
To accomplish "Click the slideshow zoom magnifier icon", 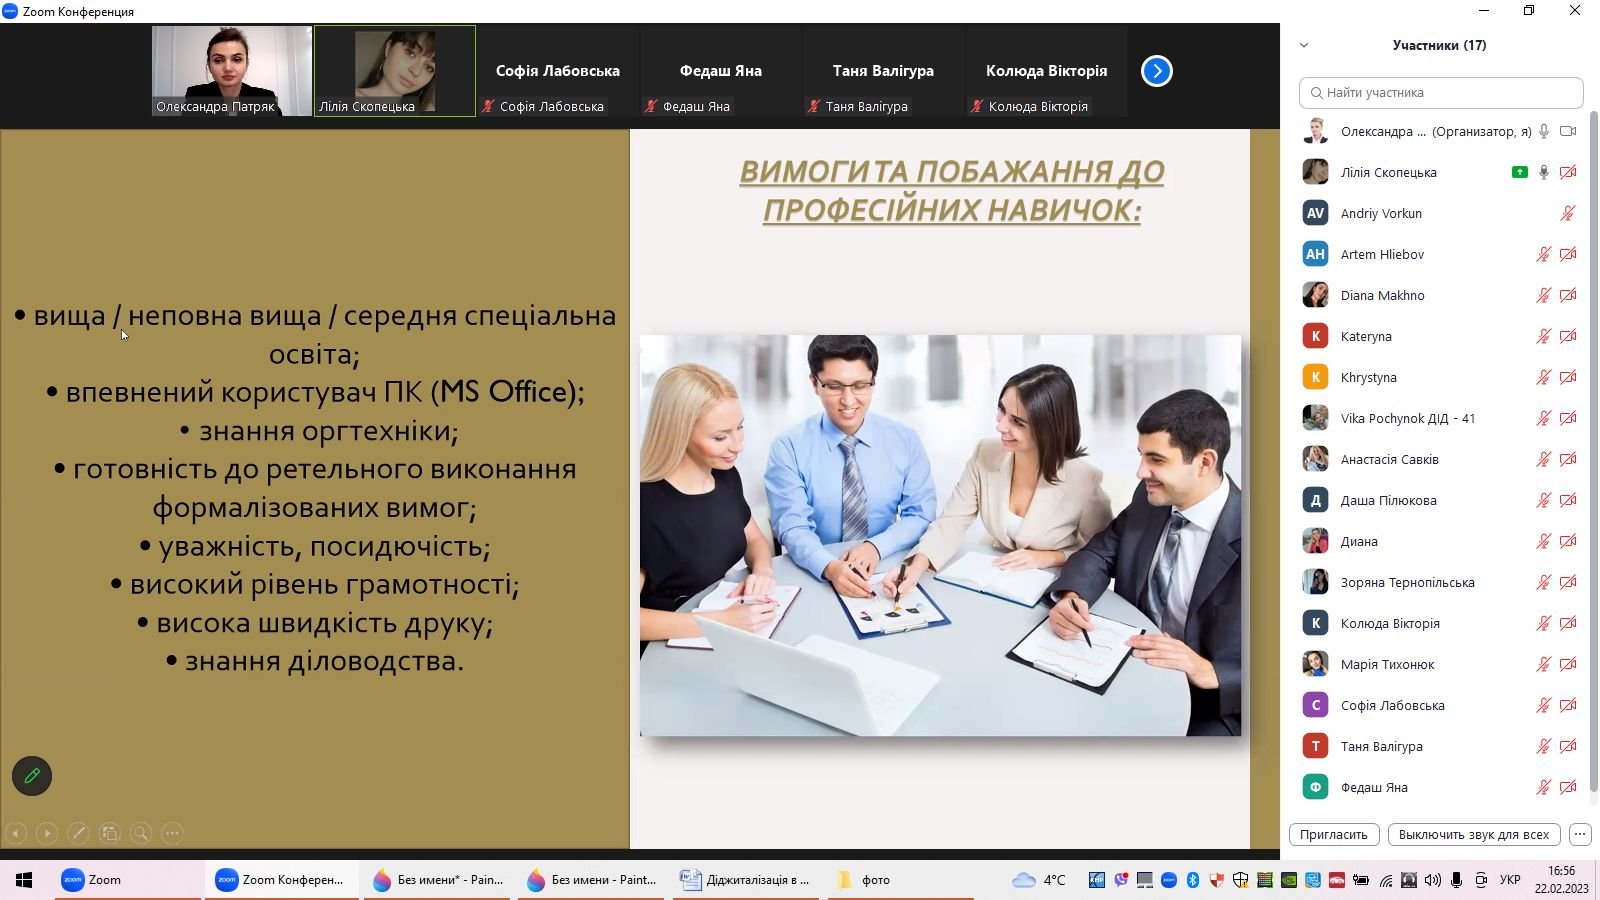I will click(x=141, y=833).
